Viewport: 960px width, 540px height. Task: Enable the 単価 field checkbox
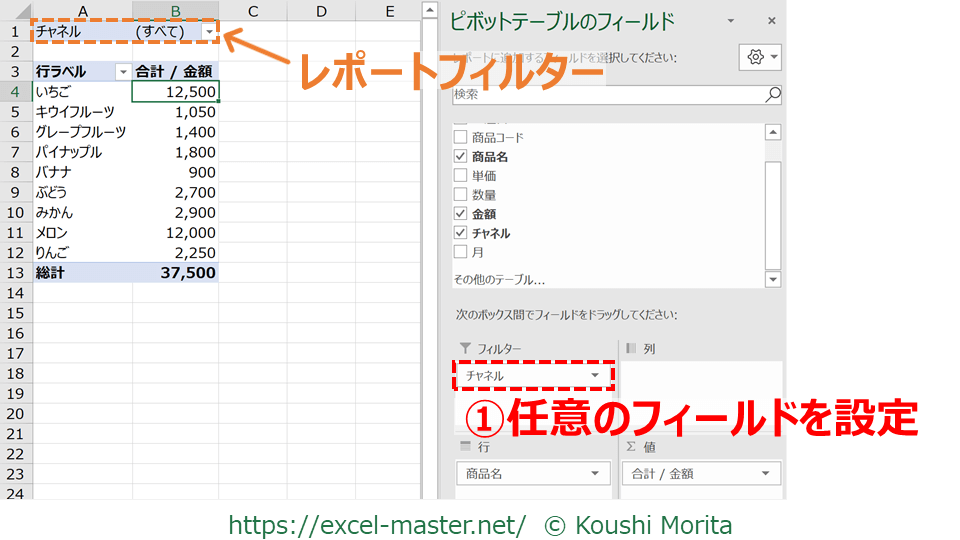pos(460,175)
